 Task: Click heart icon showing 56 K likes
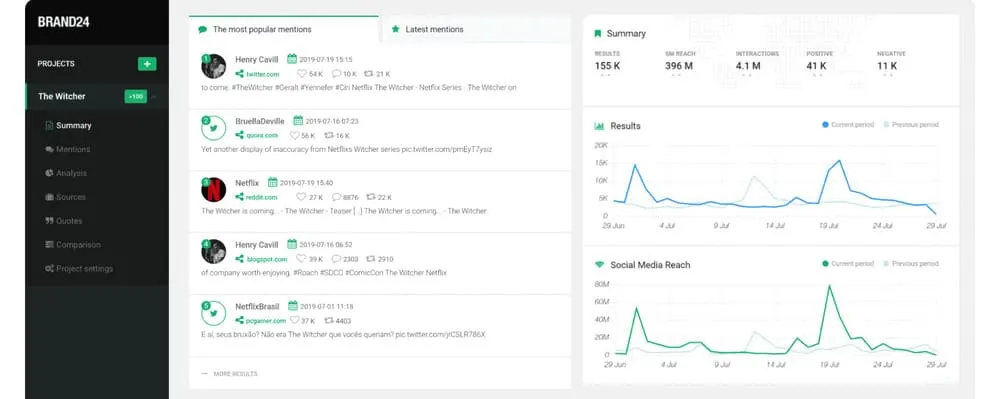point(294,136)
